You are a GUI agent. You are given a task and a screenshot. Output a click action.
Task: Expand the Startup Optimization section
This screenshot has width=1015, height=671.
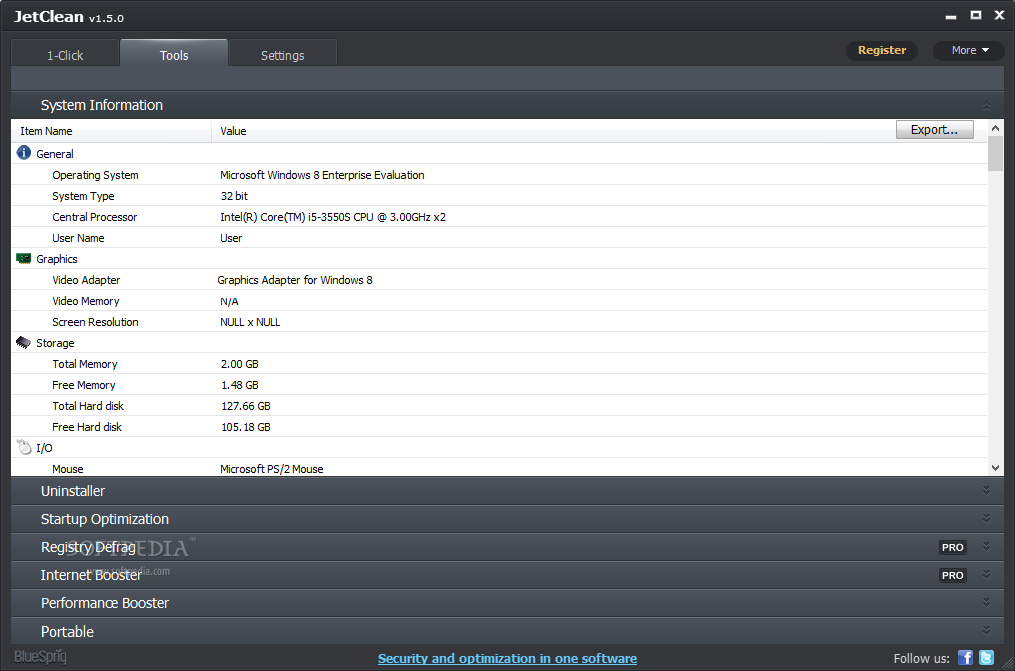click(986, 518)
